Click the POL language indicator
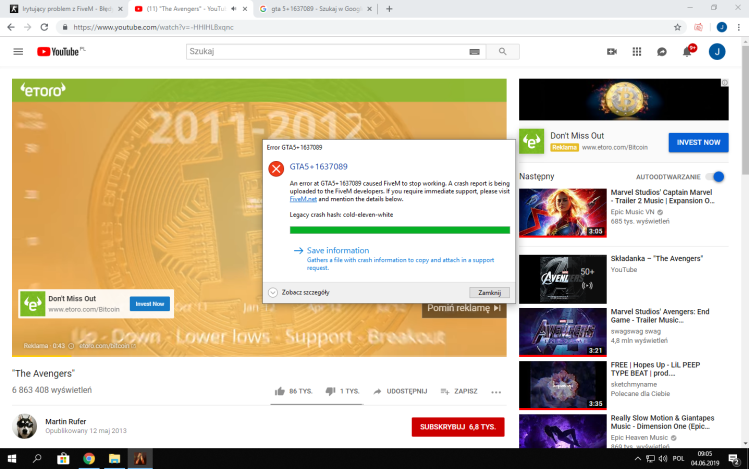Image resolution: width=749 pixels, height=469 pixels. pos(678,458)
